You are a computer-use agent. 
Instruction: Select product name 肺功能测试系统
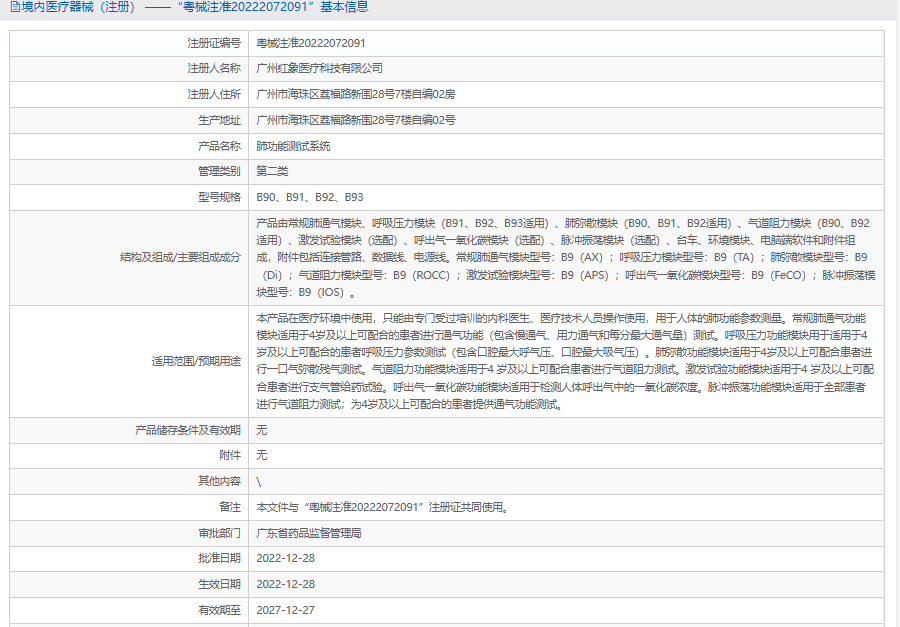click(293, 146)
